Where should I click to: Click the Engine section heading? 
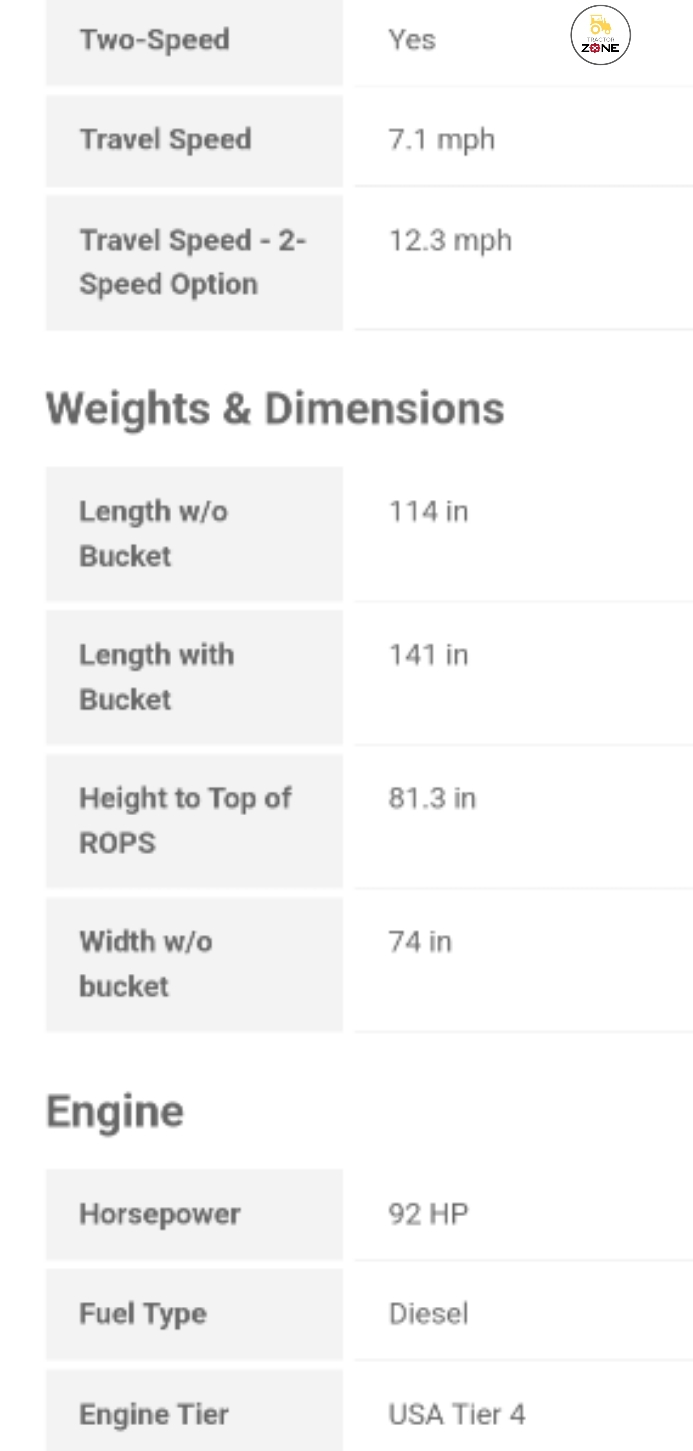click(x=115, y=1111)
